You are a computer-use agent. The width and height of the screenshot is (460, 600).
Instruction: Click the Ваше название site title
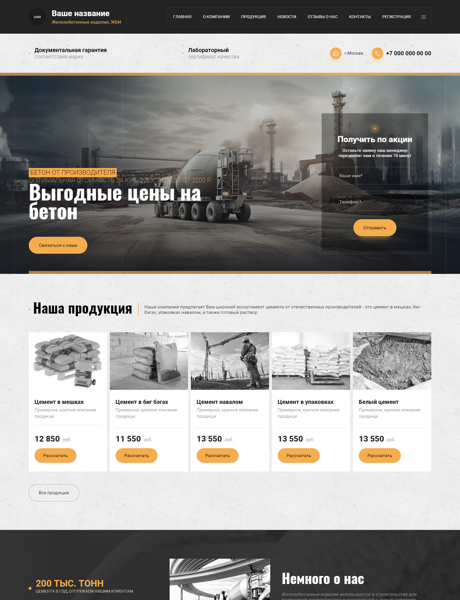click(x=80, y=13)
